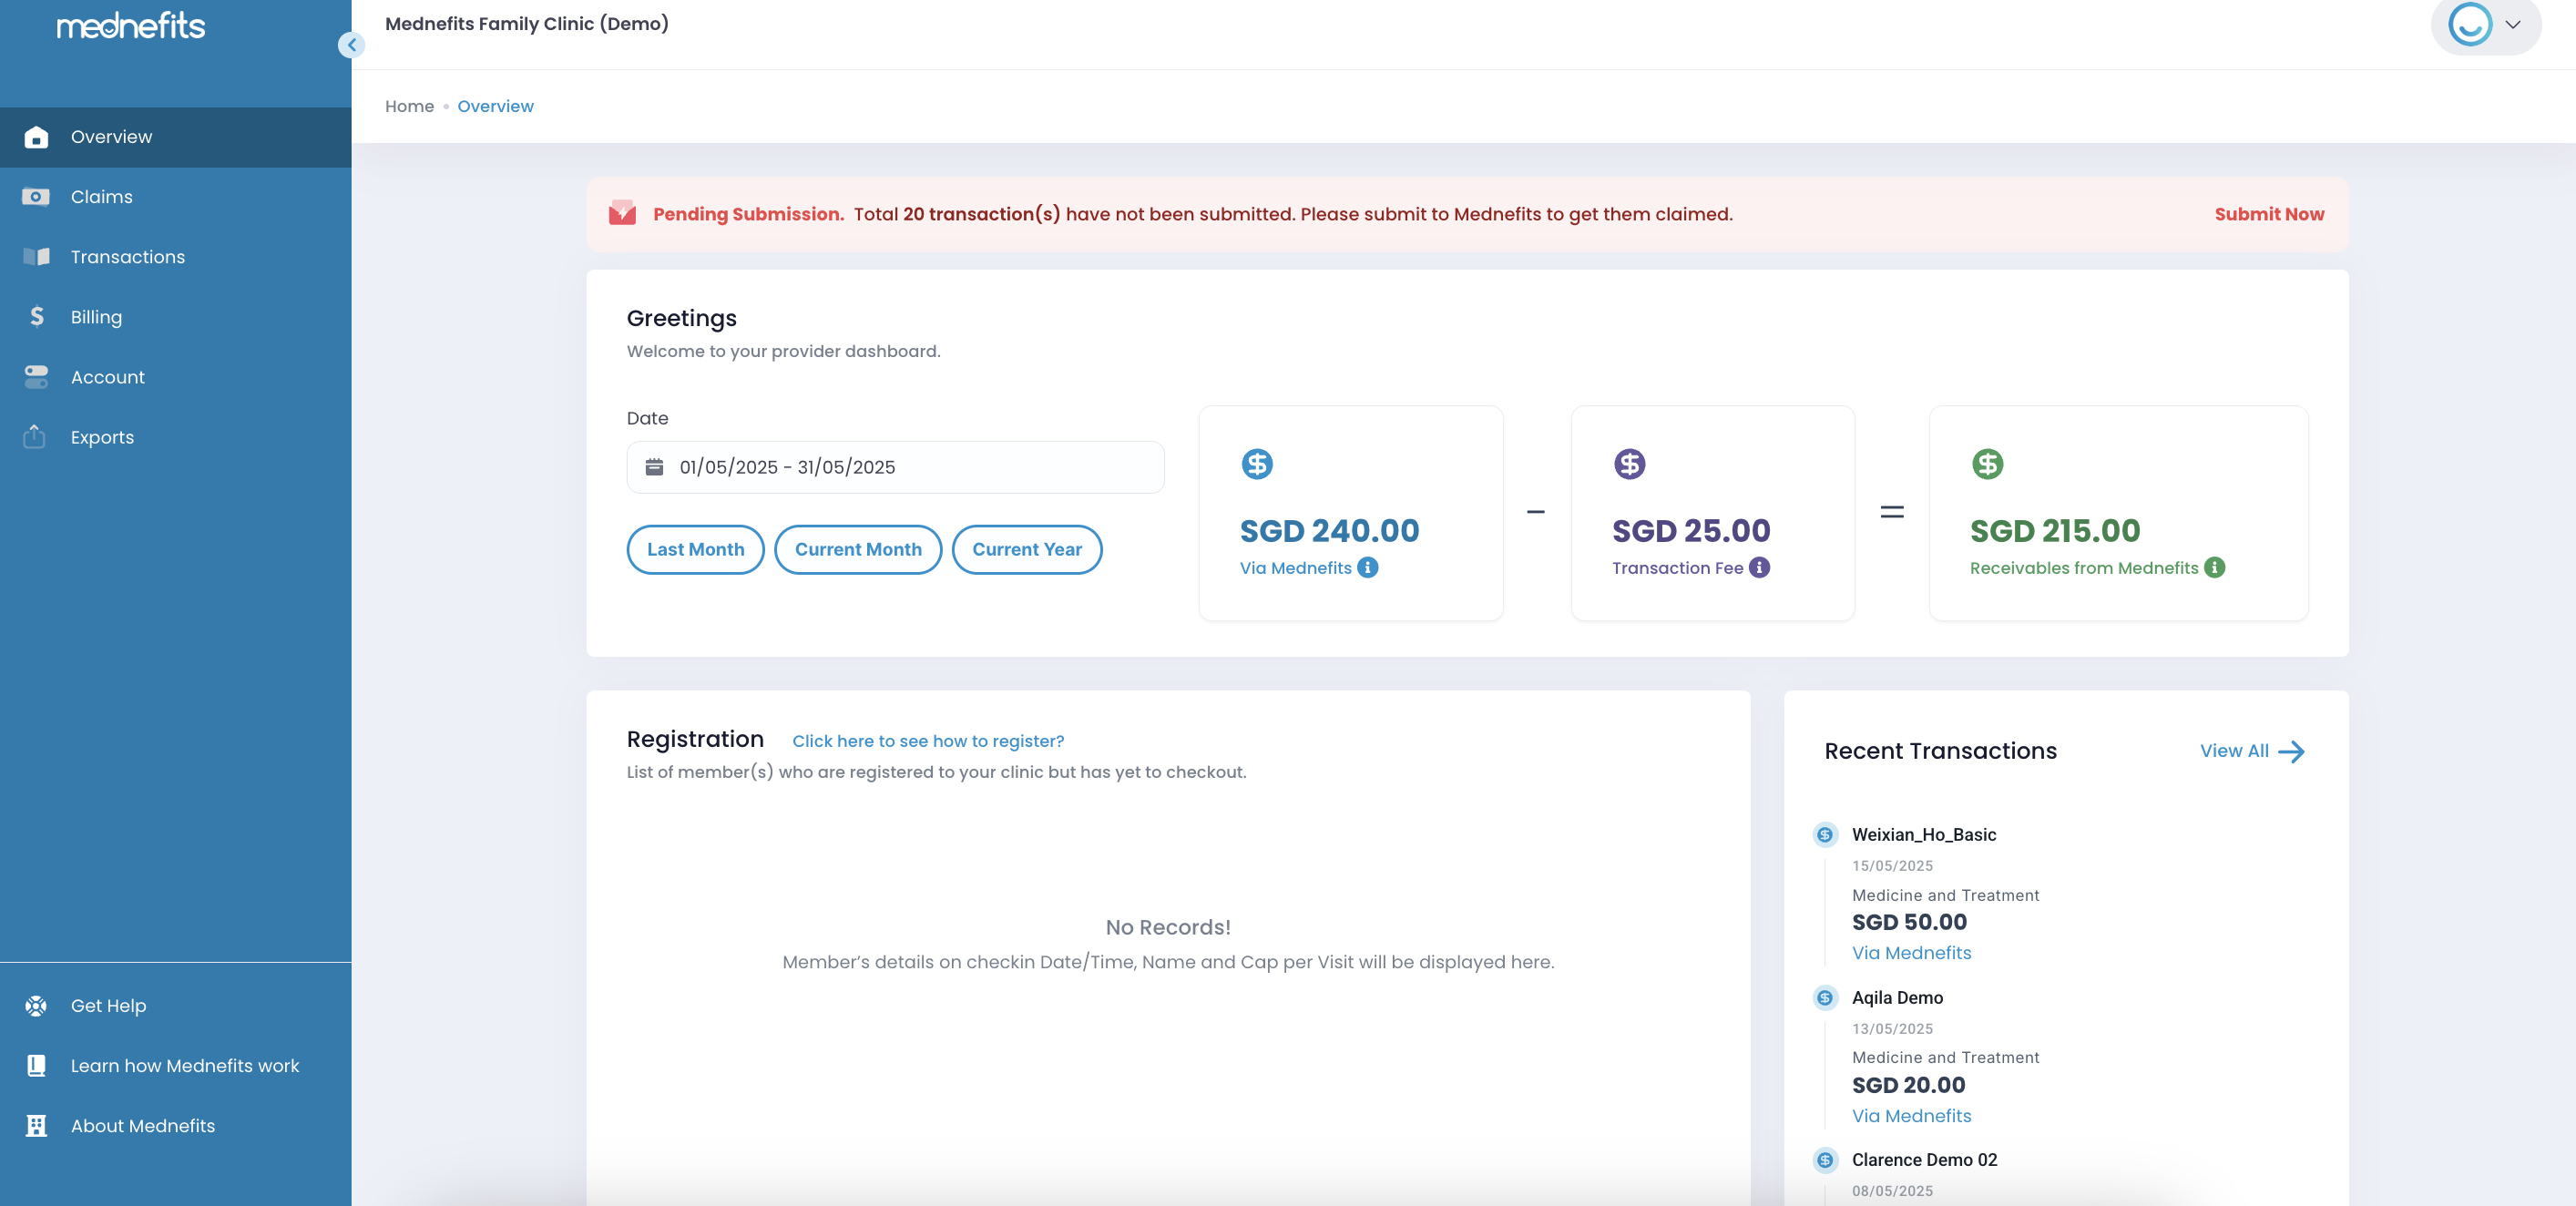The image size is (2576, 1206).
Task: Select the Current Month filter
Action: (858, 549)
